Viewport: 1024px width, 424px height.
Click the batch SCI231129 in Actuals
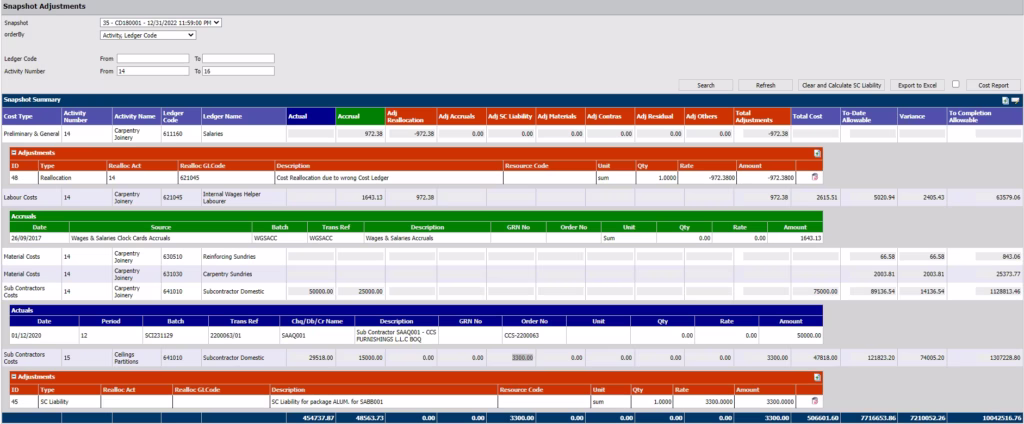(159, 335)
